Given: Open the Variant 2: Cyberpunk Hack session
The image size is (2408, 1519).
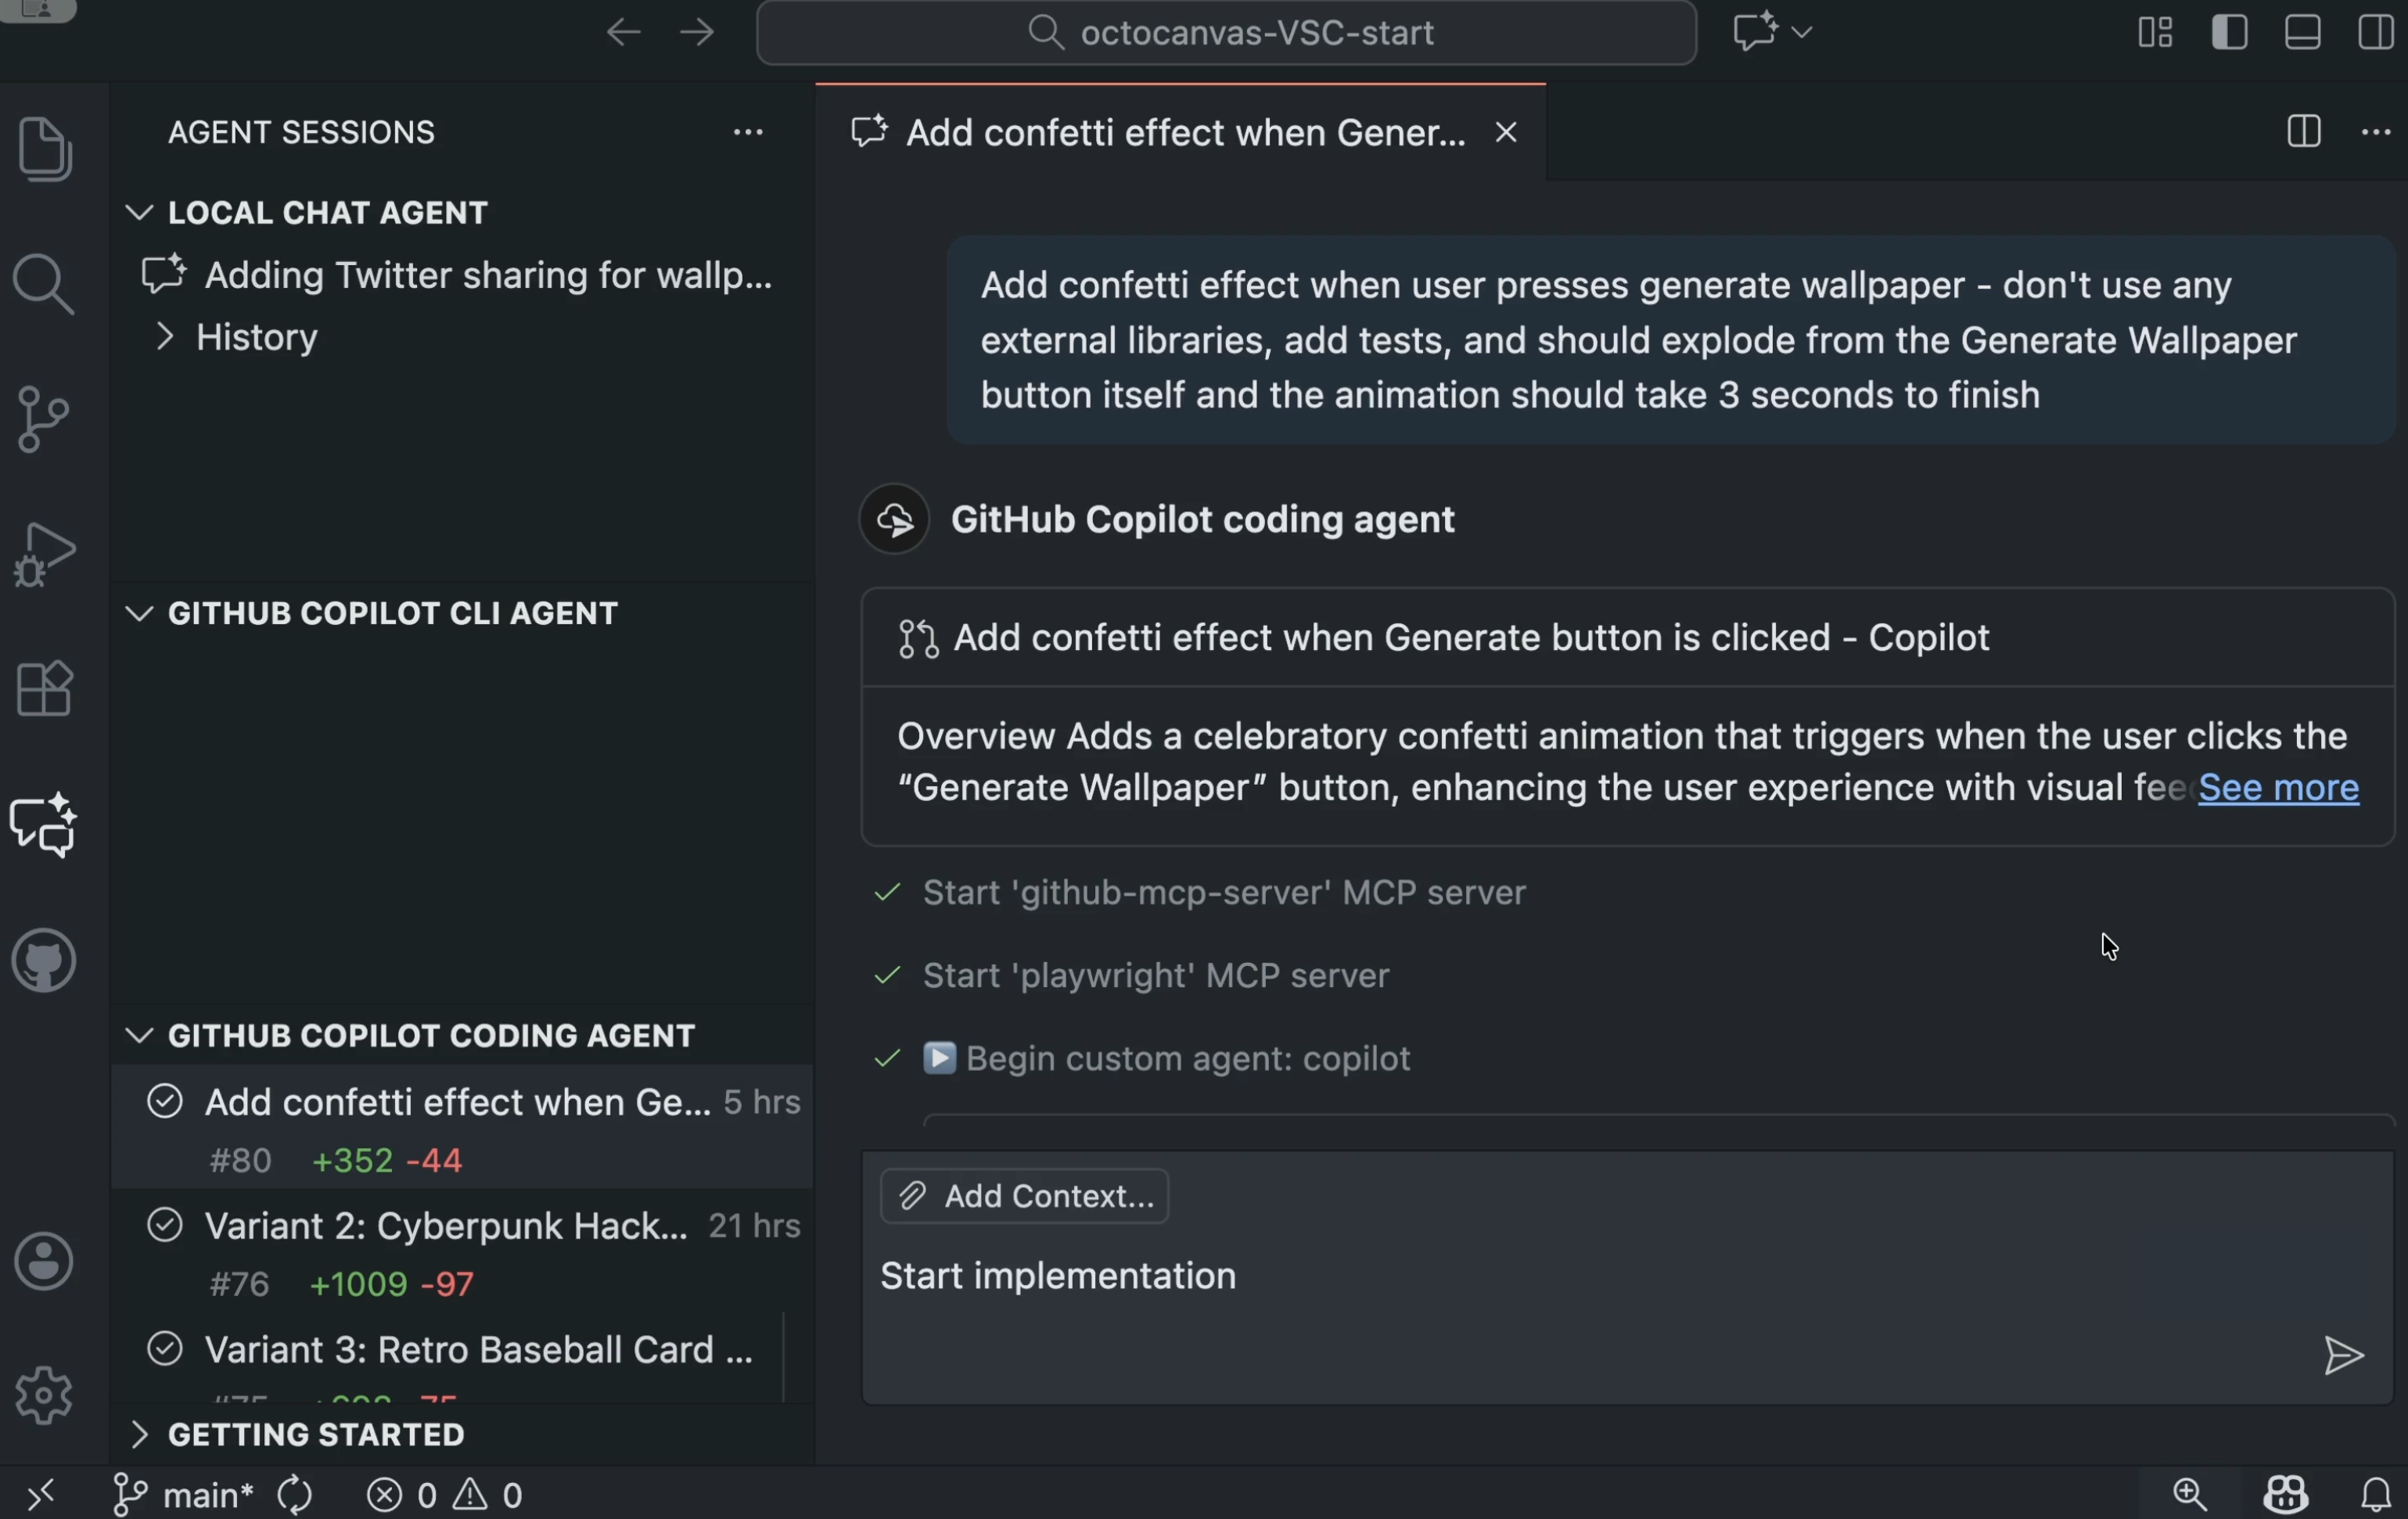Looking at the screenshot, I should click(447, 1225).
